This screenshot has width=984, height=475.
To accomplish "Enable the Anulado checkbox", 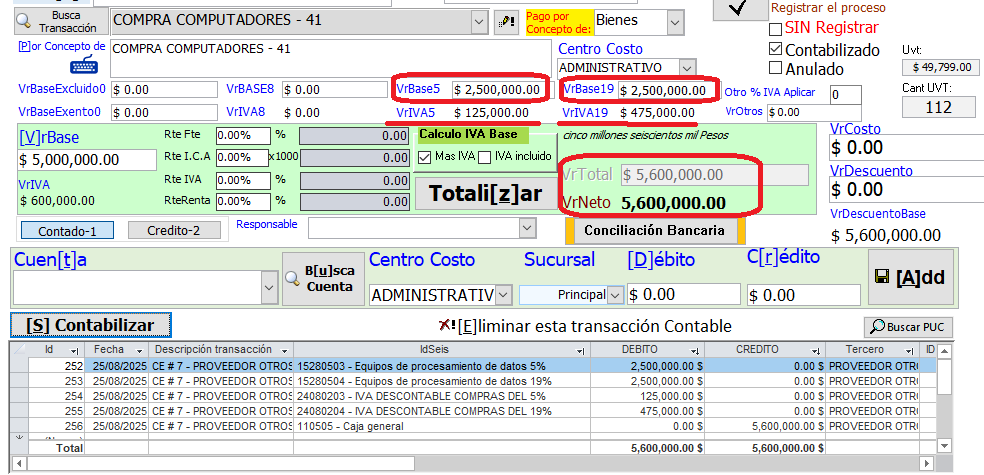I will click(775, 69).
